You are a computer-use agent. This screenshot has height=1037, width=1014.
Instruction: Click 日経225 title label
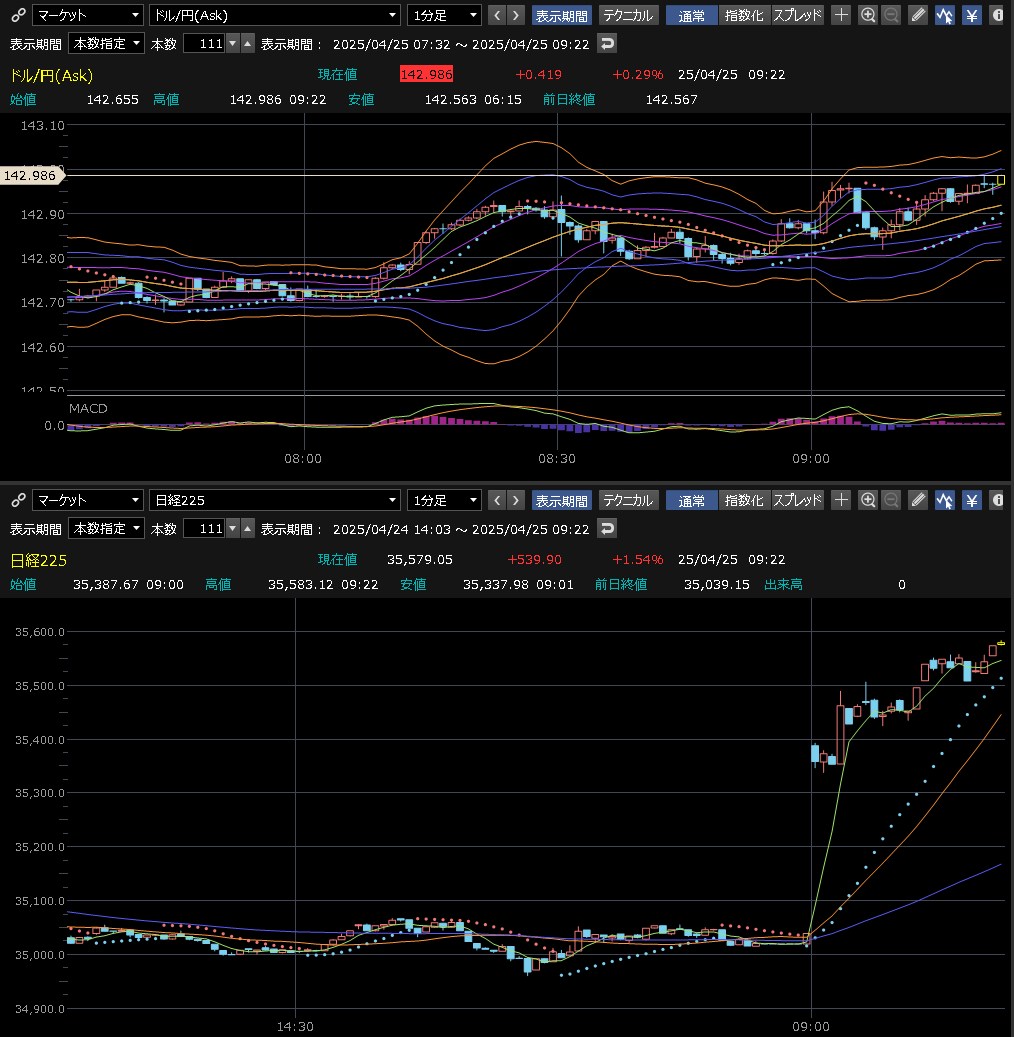point(38,560)
